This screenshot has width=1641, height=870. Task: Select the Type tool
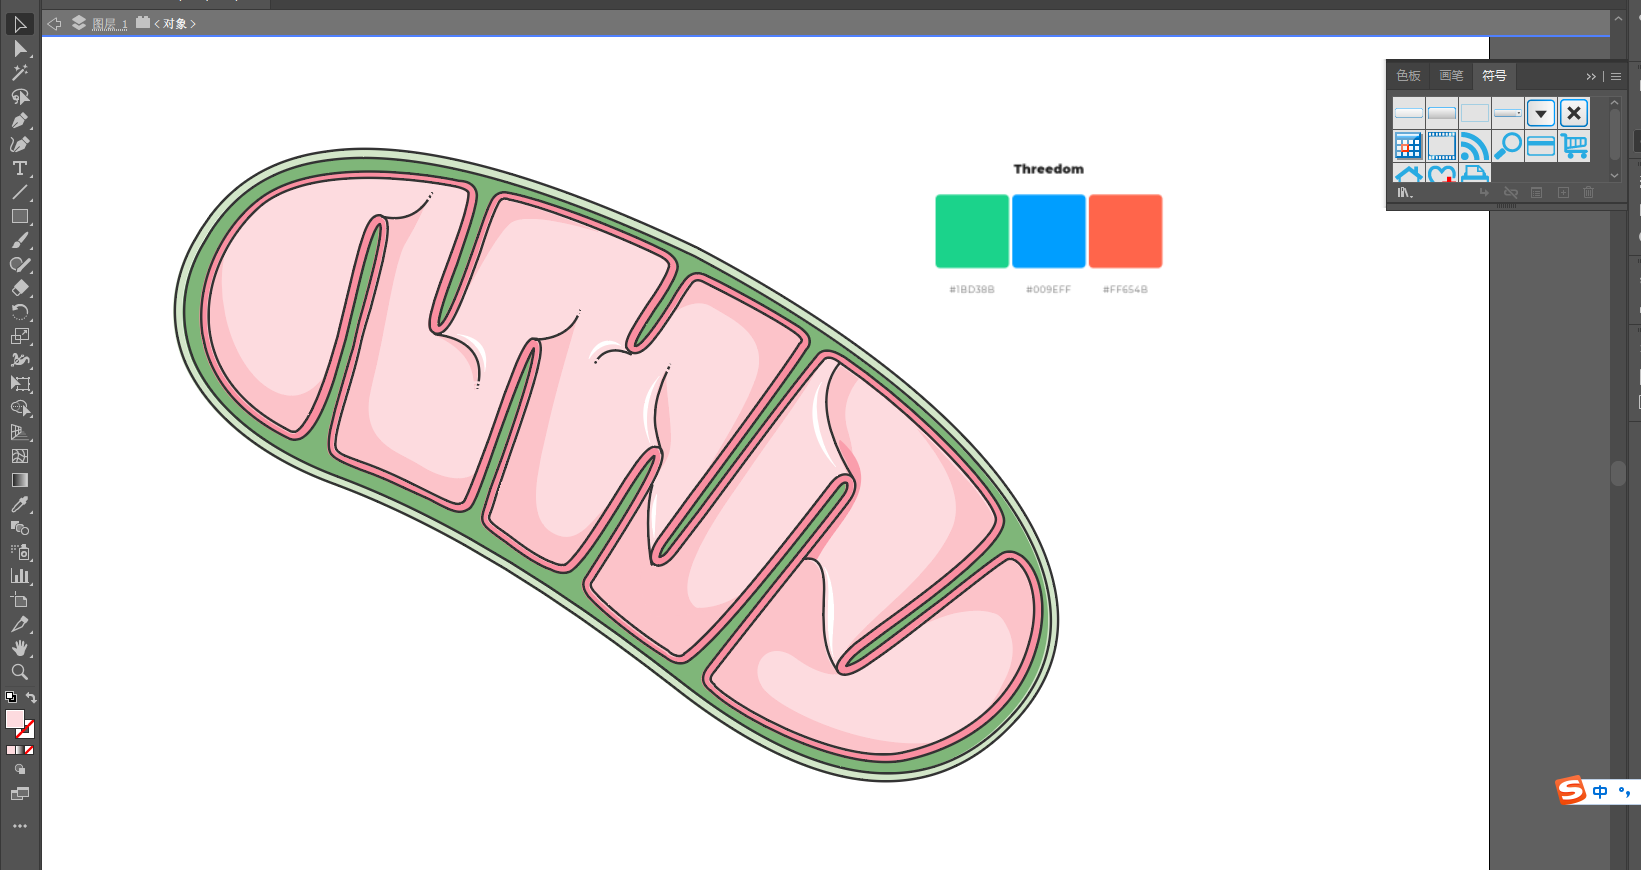click(x=20, y=168)
